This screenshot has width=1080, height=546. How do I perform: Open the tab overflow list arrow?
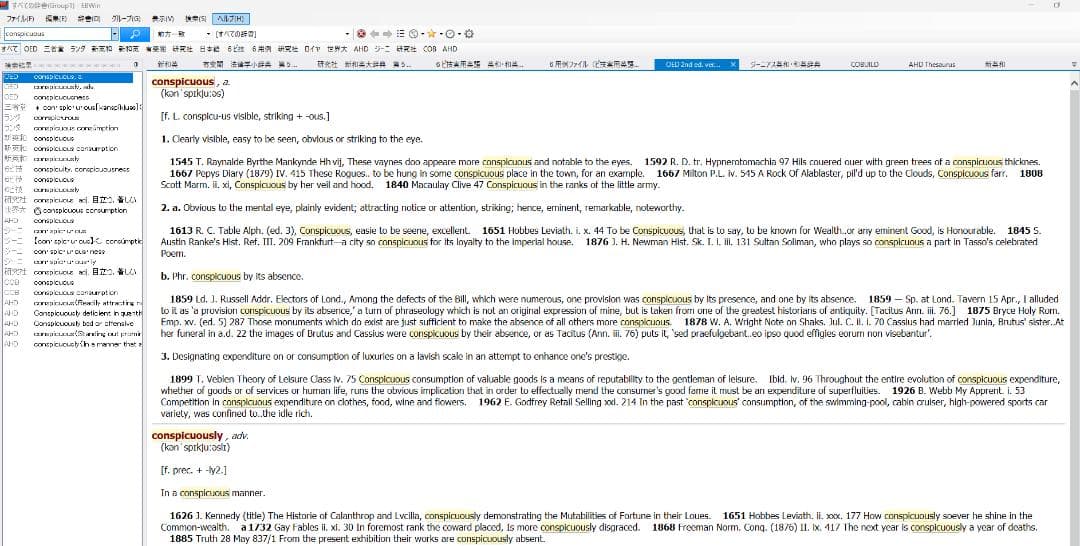coord(1074,65)
